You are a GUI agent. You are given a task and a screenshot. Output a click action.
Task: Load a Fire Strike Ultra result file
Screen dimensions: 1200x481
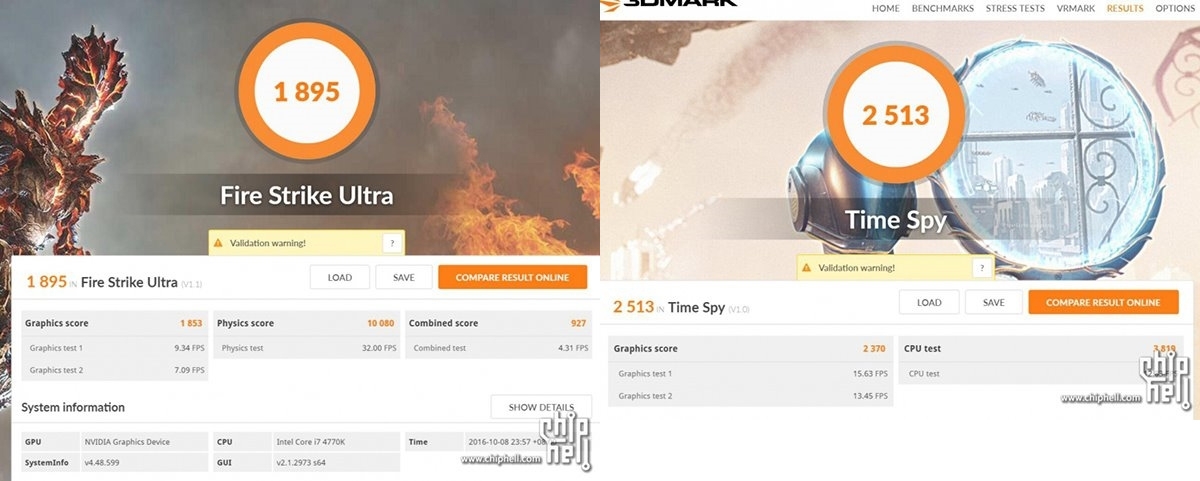[340, 277]
